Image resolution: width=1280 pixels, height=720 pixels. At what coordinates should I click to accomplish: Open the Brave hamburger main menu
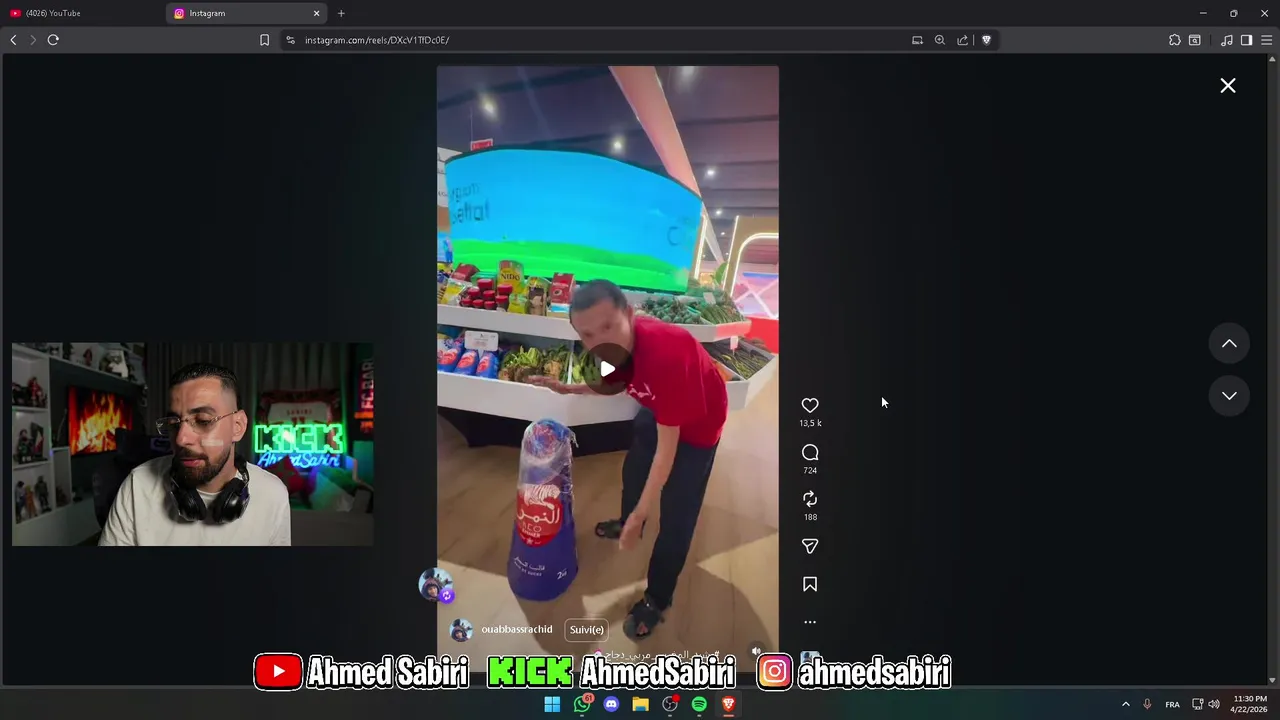coord(1266,40)
